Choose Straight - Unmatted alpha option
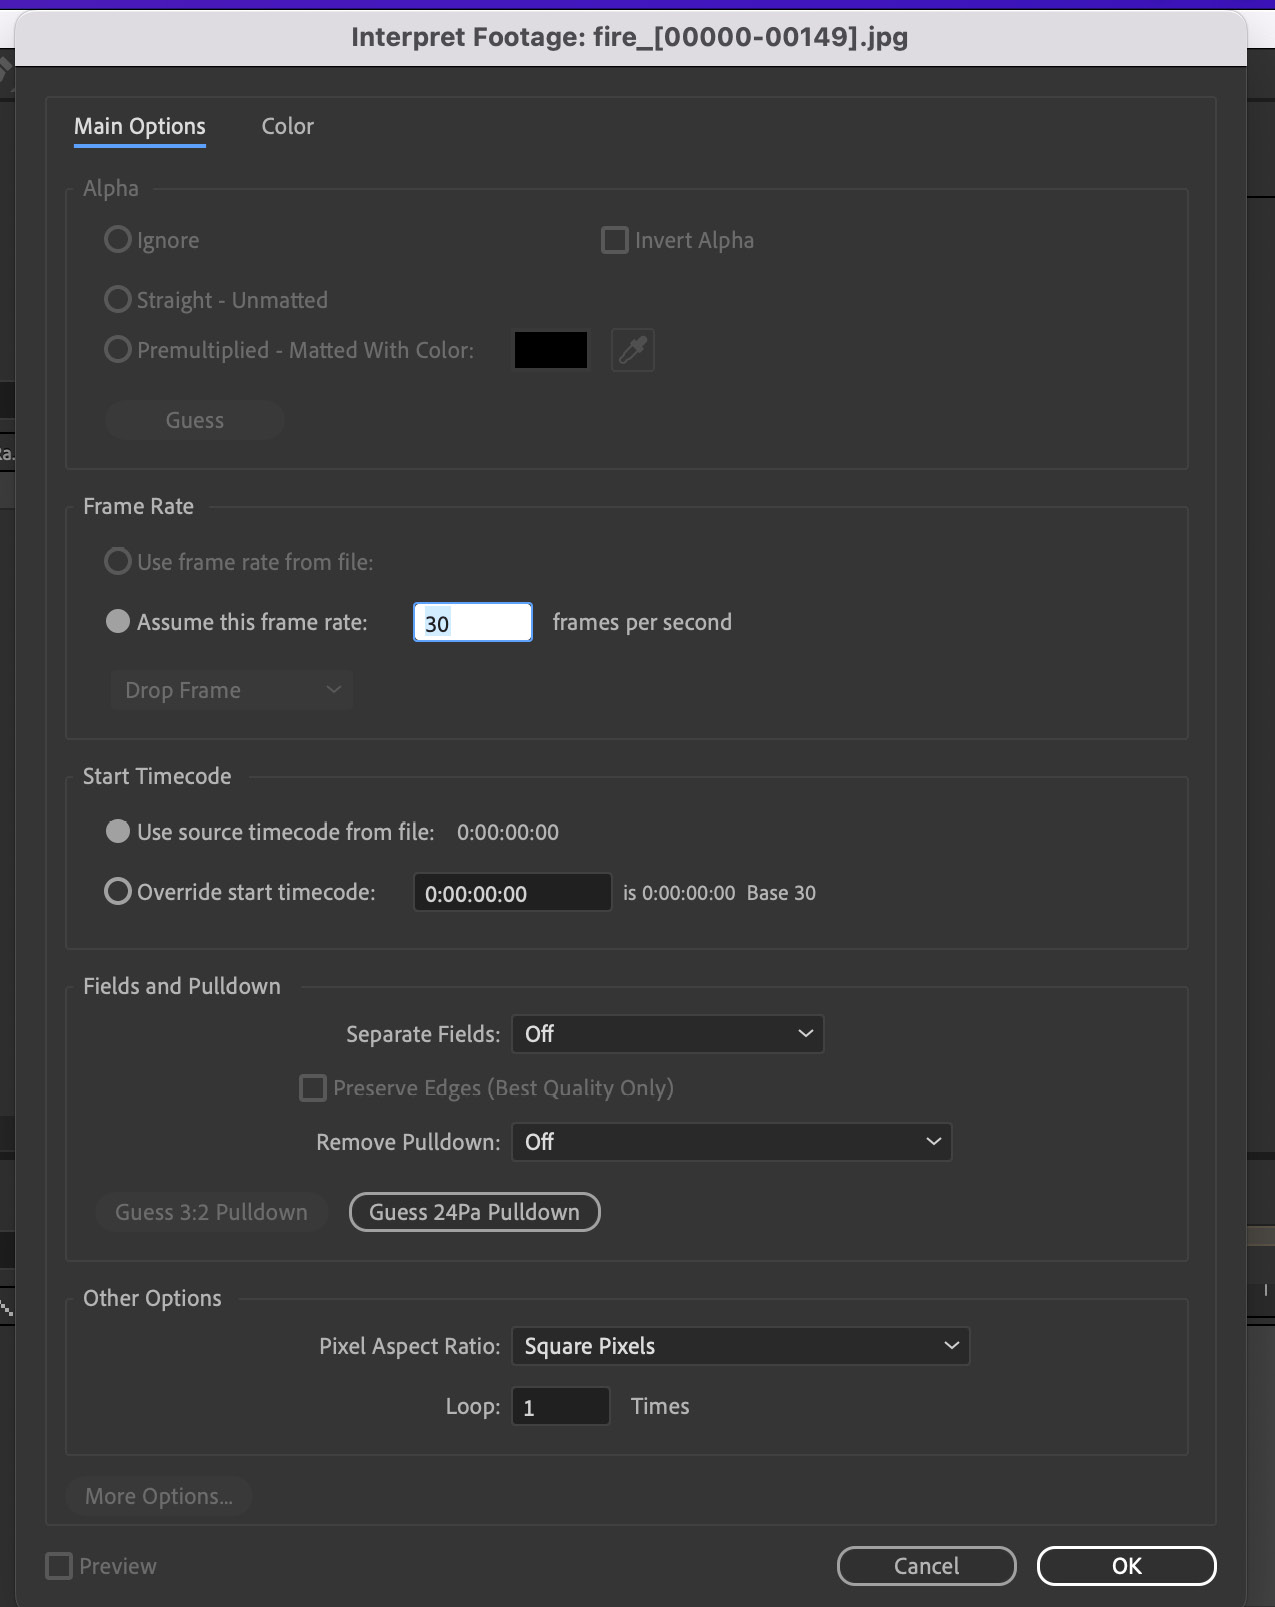This screenshot has height=1607, width=1275. click(x=118, y=299)
